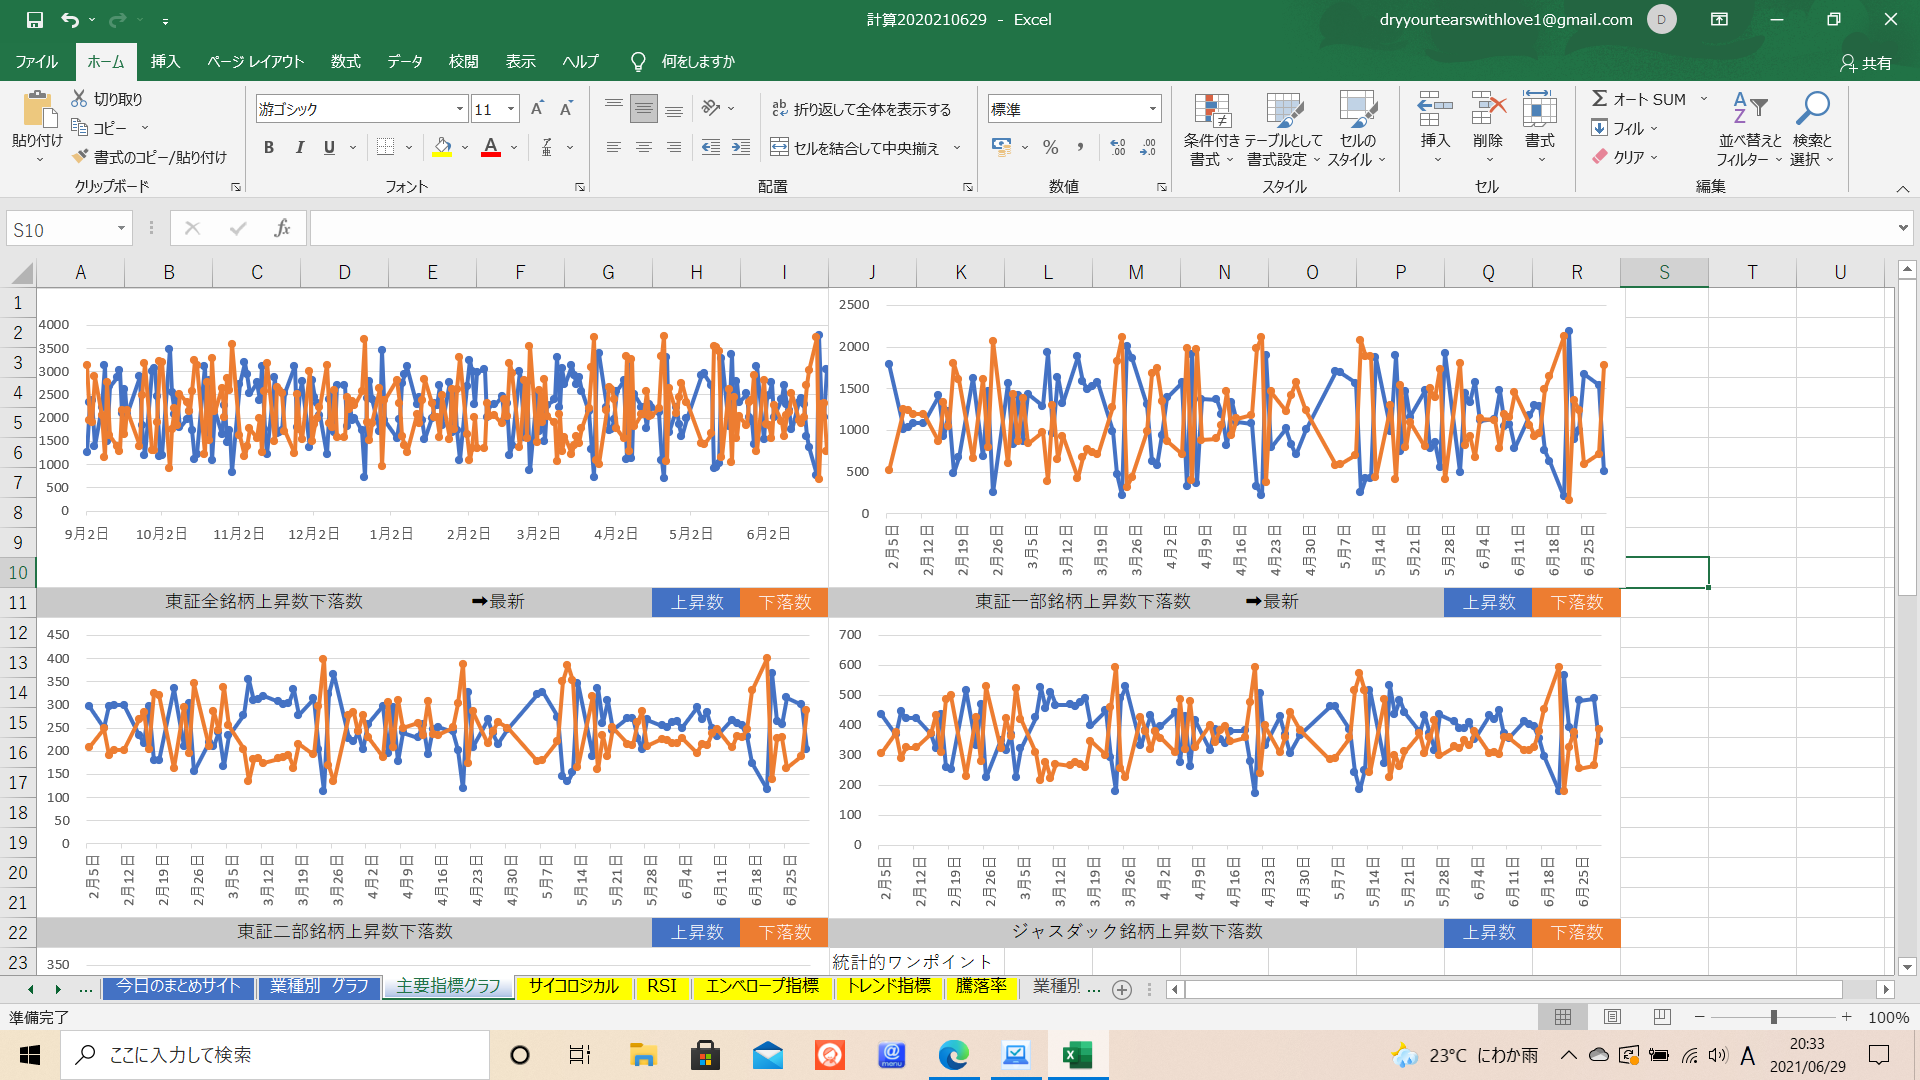Click Wrap Text 折り返して全体を表示する button
Viewport: 1920px width, 1080px height.
[862, 109]
